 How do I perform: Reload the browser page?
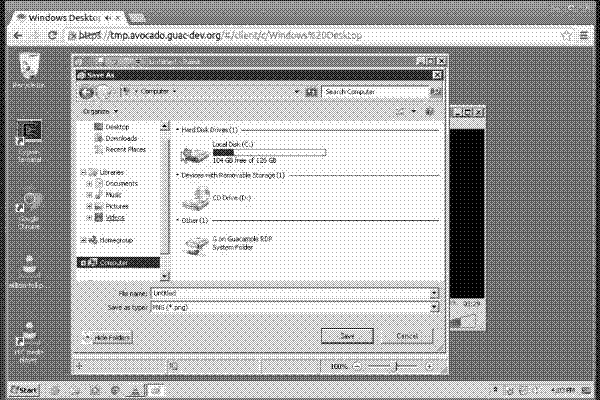tap(52, 36)
